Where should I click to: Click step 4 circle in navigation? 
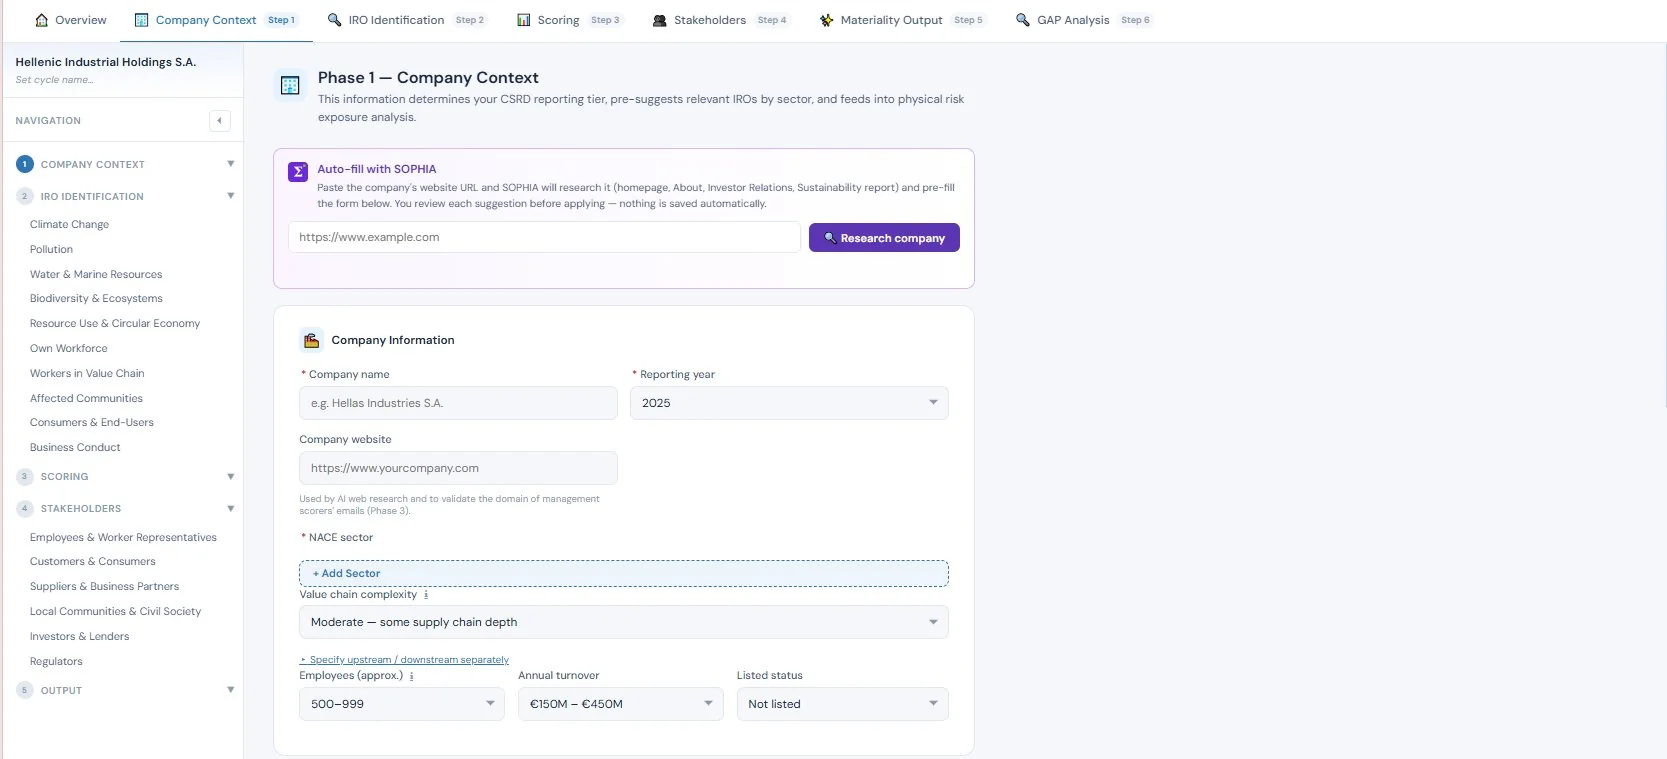click(x=25, y=509)
